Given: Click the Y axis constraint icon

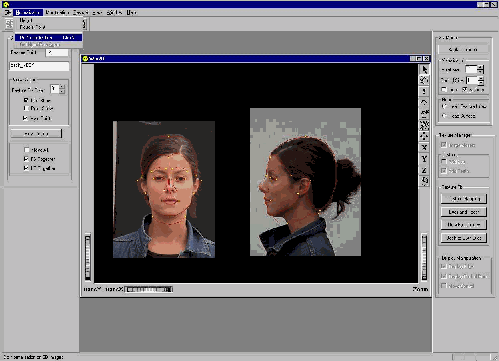Looking at the screenshot, I should tap(424, 159).
